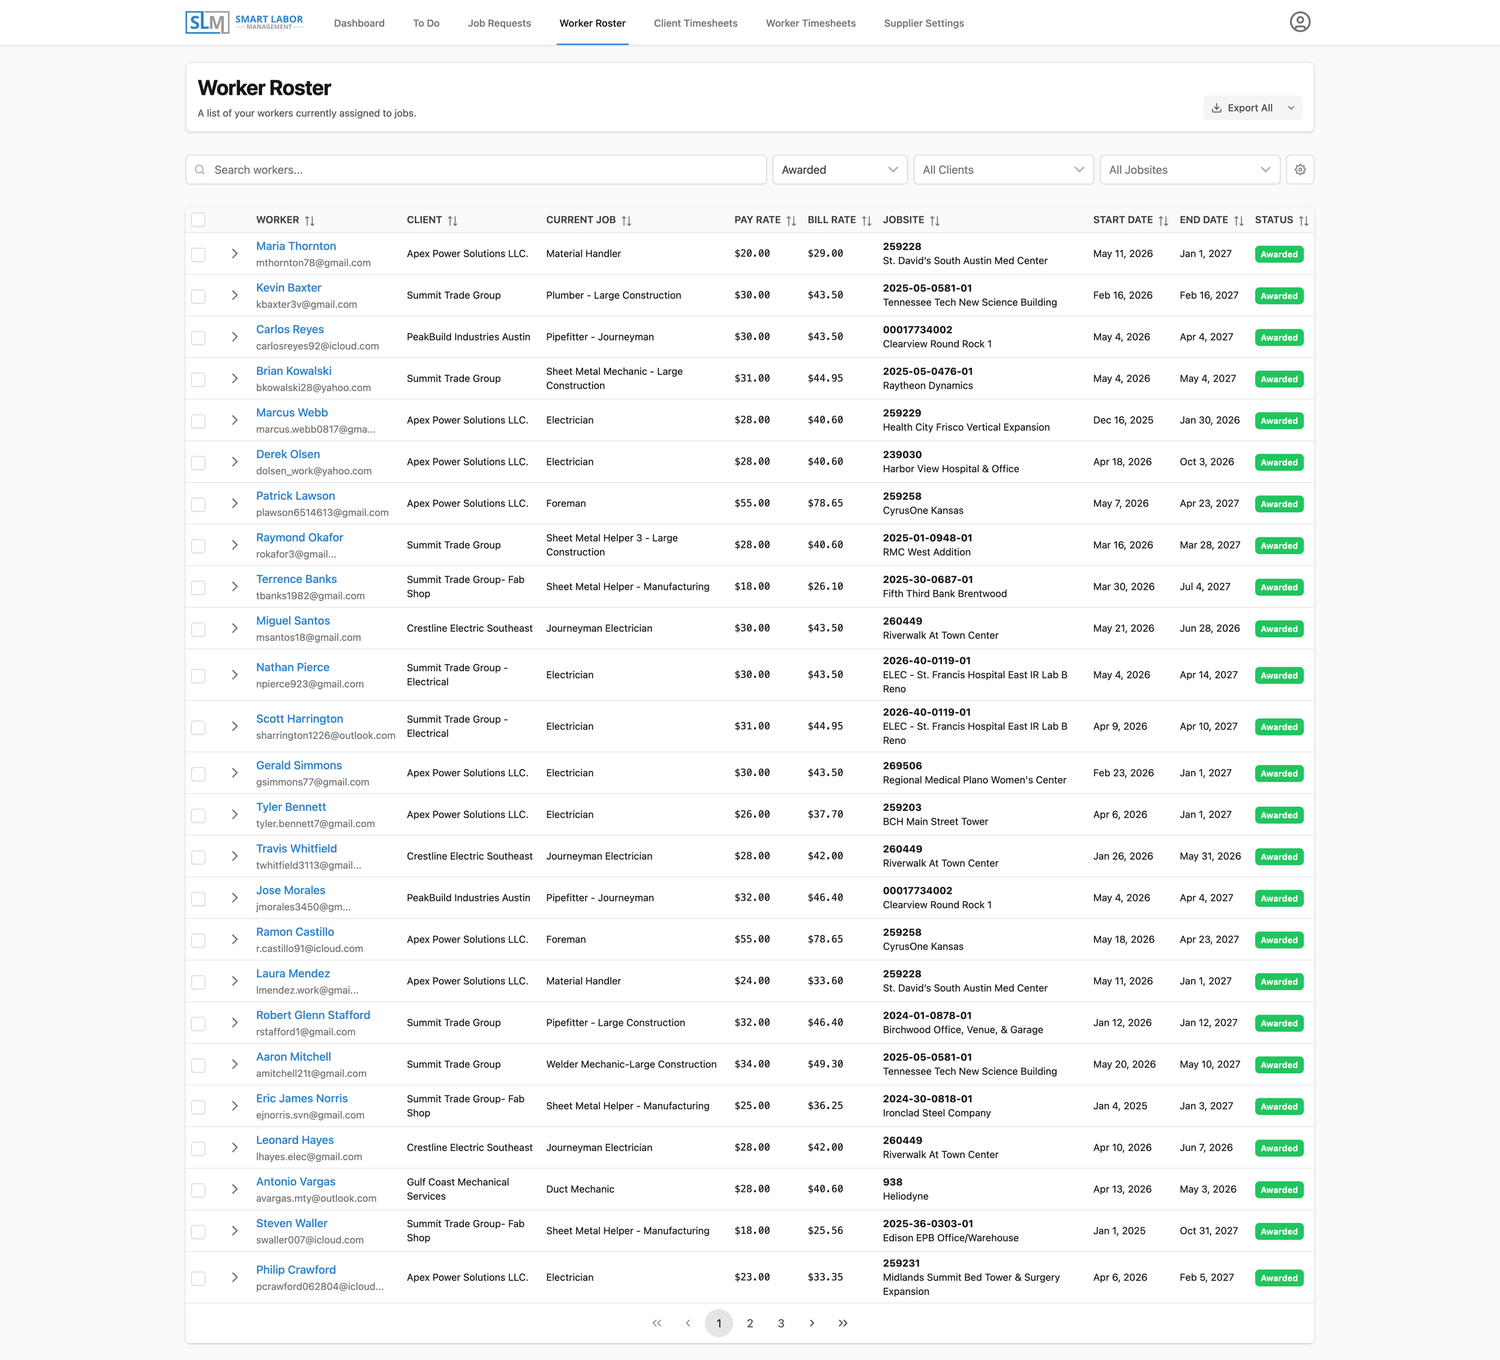
Task: Sort by Client column arrows
Action: [453, 220]
